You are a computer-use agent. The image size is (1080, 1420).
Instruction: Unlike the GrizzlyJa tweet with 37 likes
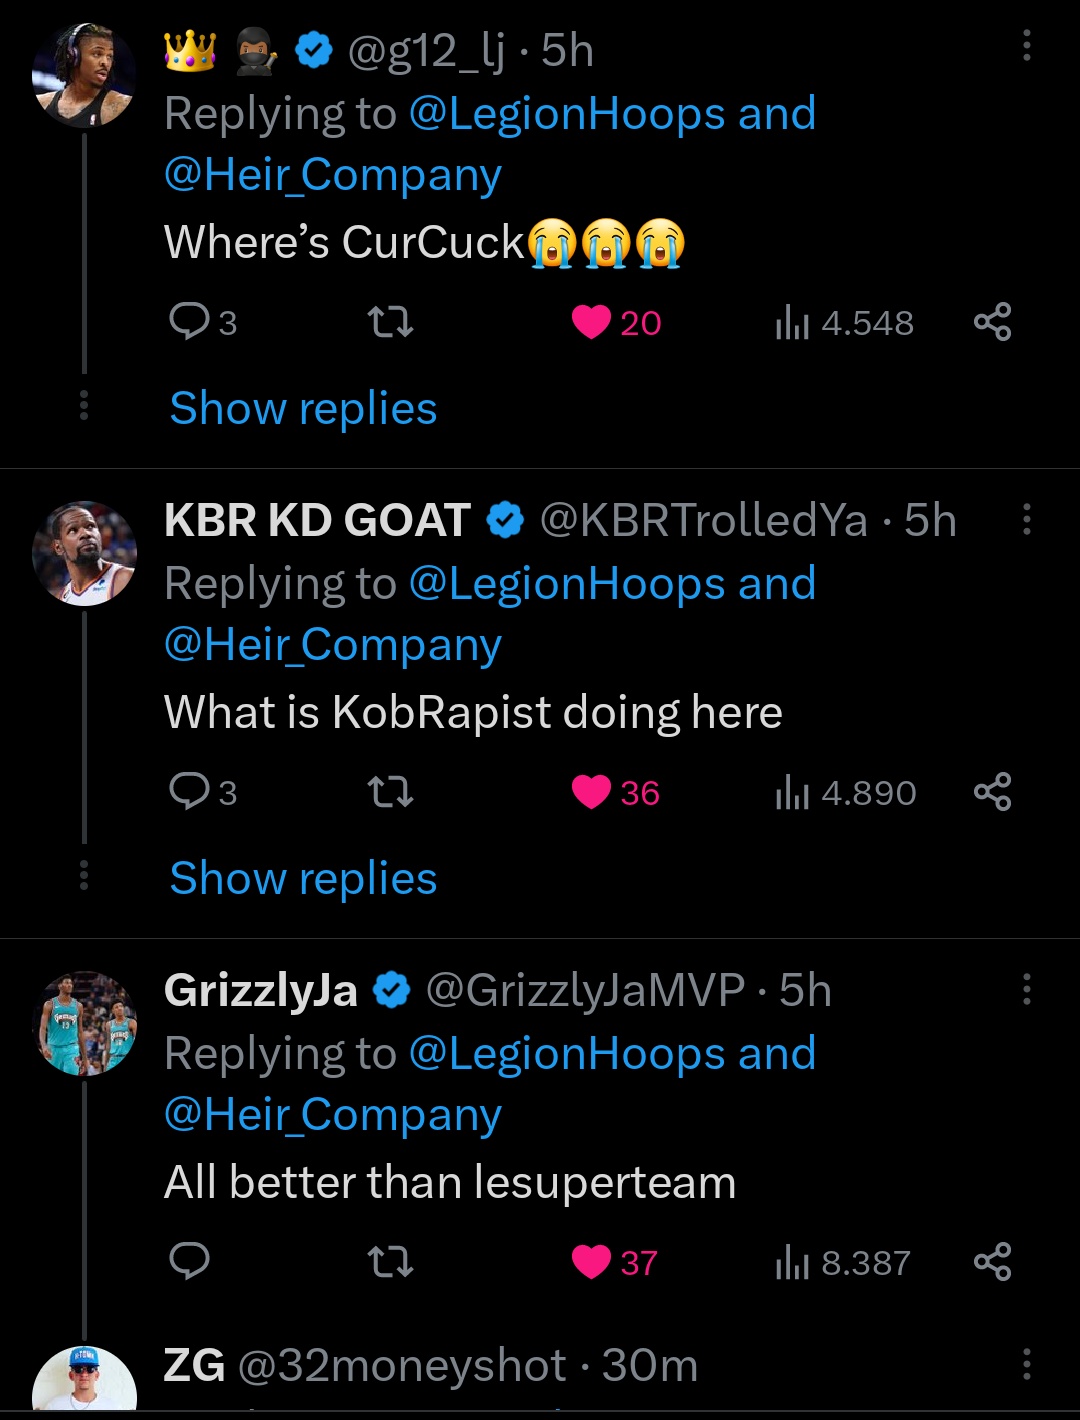tap(591, 1262)
